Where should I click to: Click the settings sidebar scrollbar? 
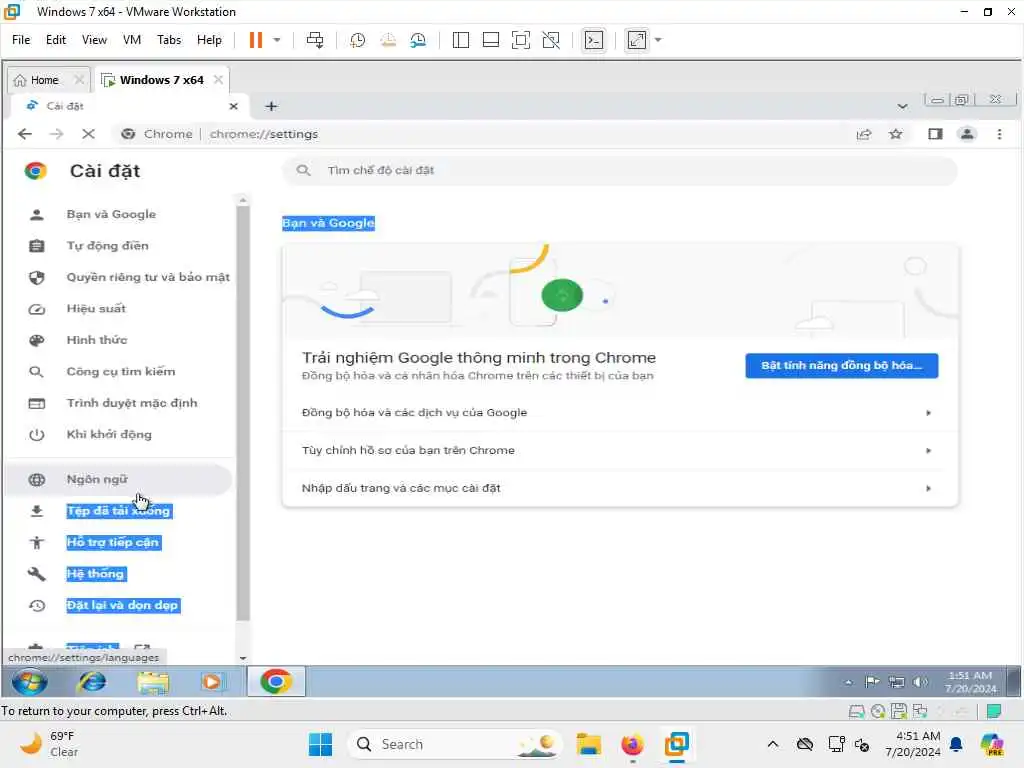tap(243, 413)
